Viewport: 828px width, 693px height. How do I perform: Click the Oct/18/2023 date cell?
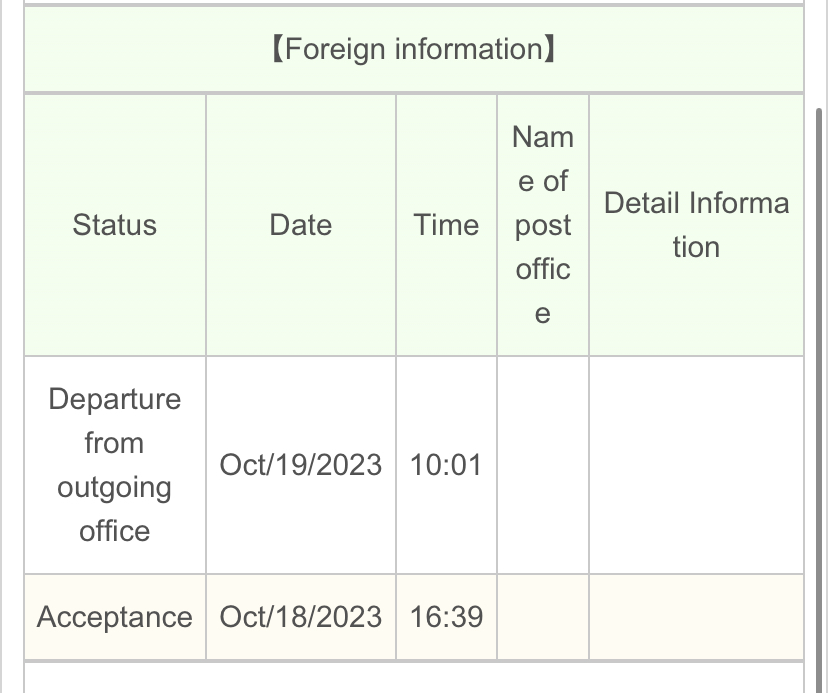(300, 617)
